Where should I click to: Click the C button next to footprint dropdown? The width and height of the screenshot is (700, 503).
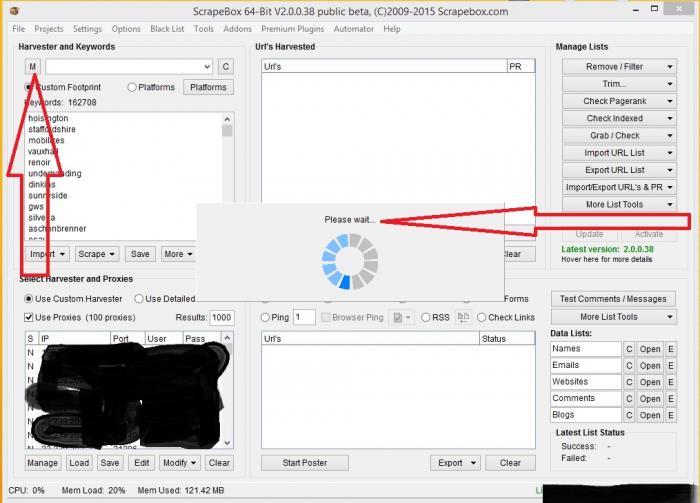[x=225, y=67]
